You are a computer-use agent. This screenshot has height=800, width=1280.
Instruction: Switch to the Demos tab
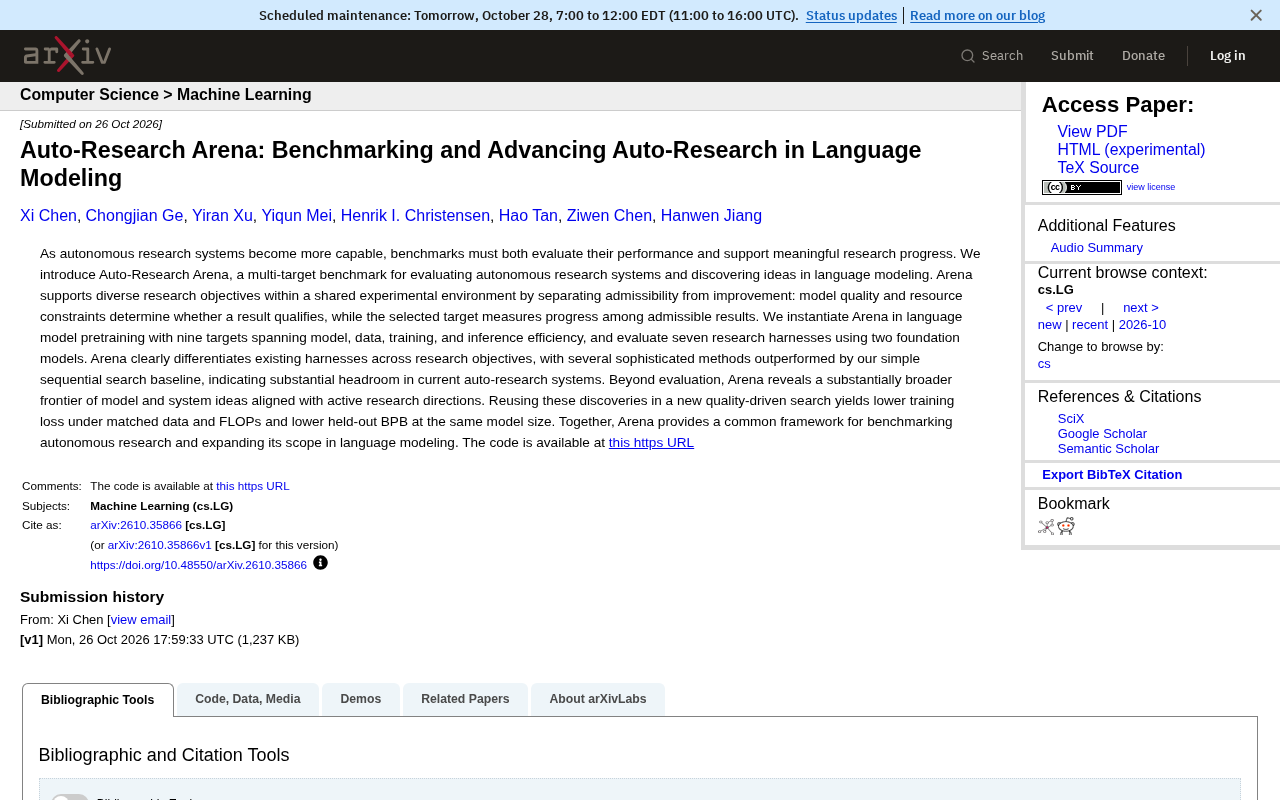click(361, 699)
